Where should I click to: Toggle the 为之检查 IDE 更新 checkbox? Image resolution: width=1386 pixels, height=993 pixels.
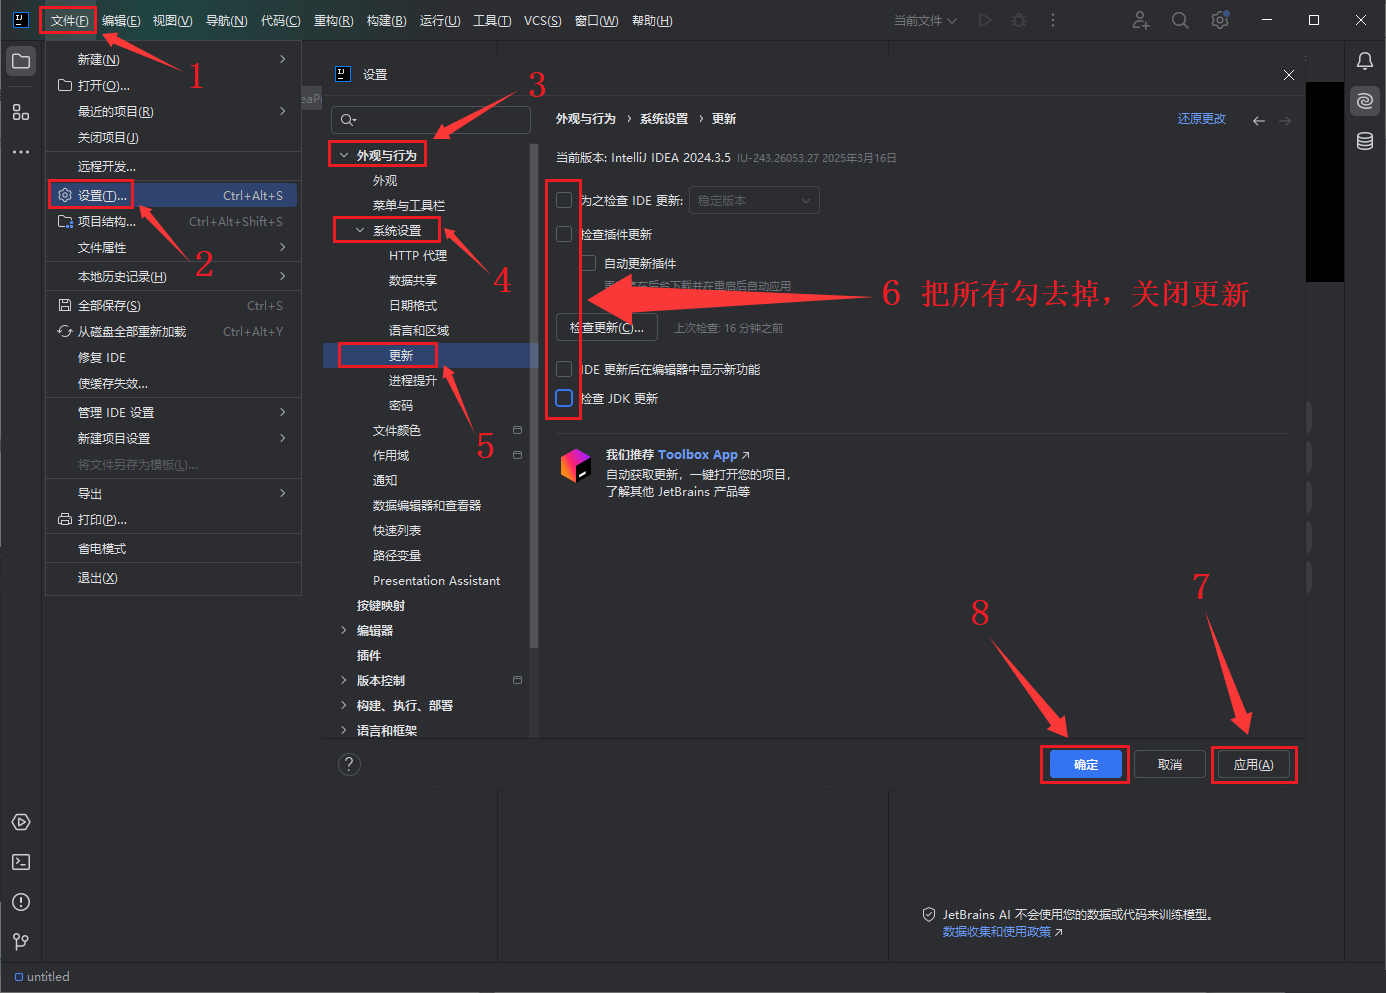pyautogui.click(x=564, y=200)
